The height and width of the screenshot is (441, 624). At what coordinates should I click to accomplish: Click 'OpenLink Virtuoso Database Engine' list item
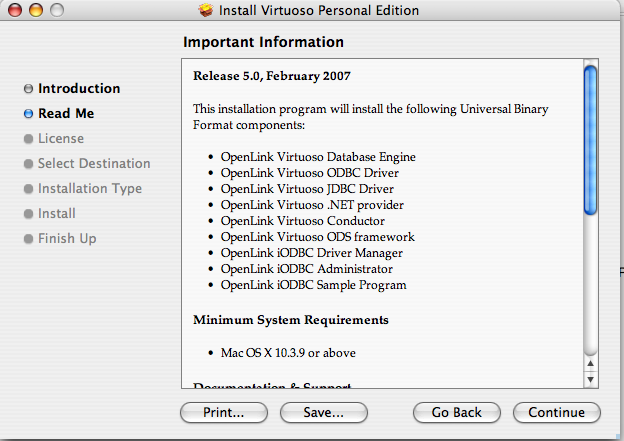point(318,157)
